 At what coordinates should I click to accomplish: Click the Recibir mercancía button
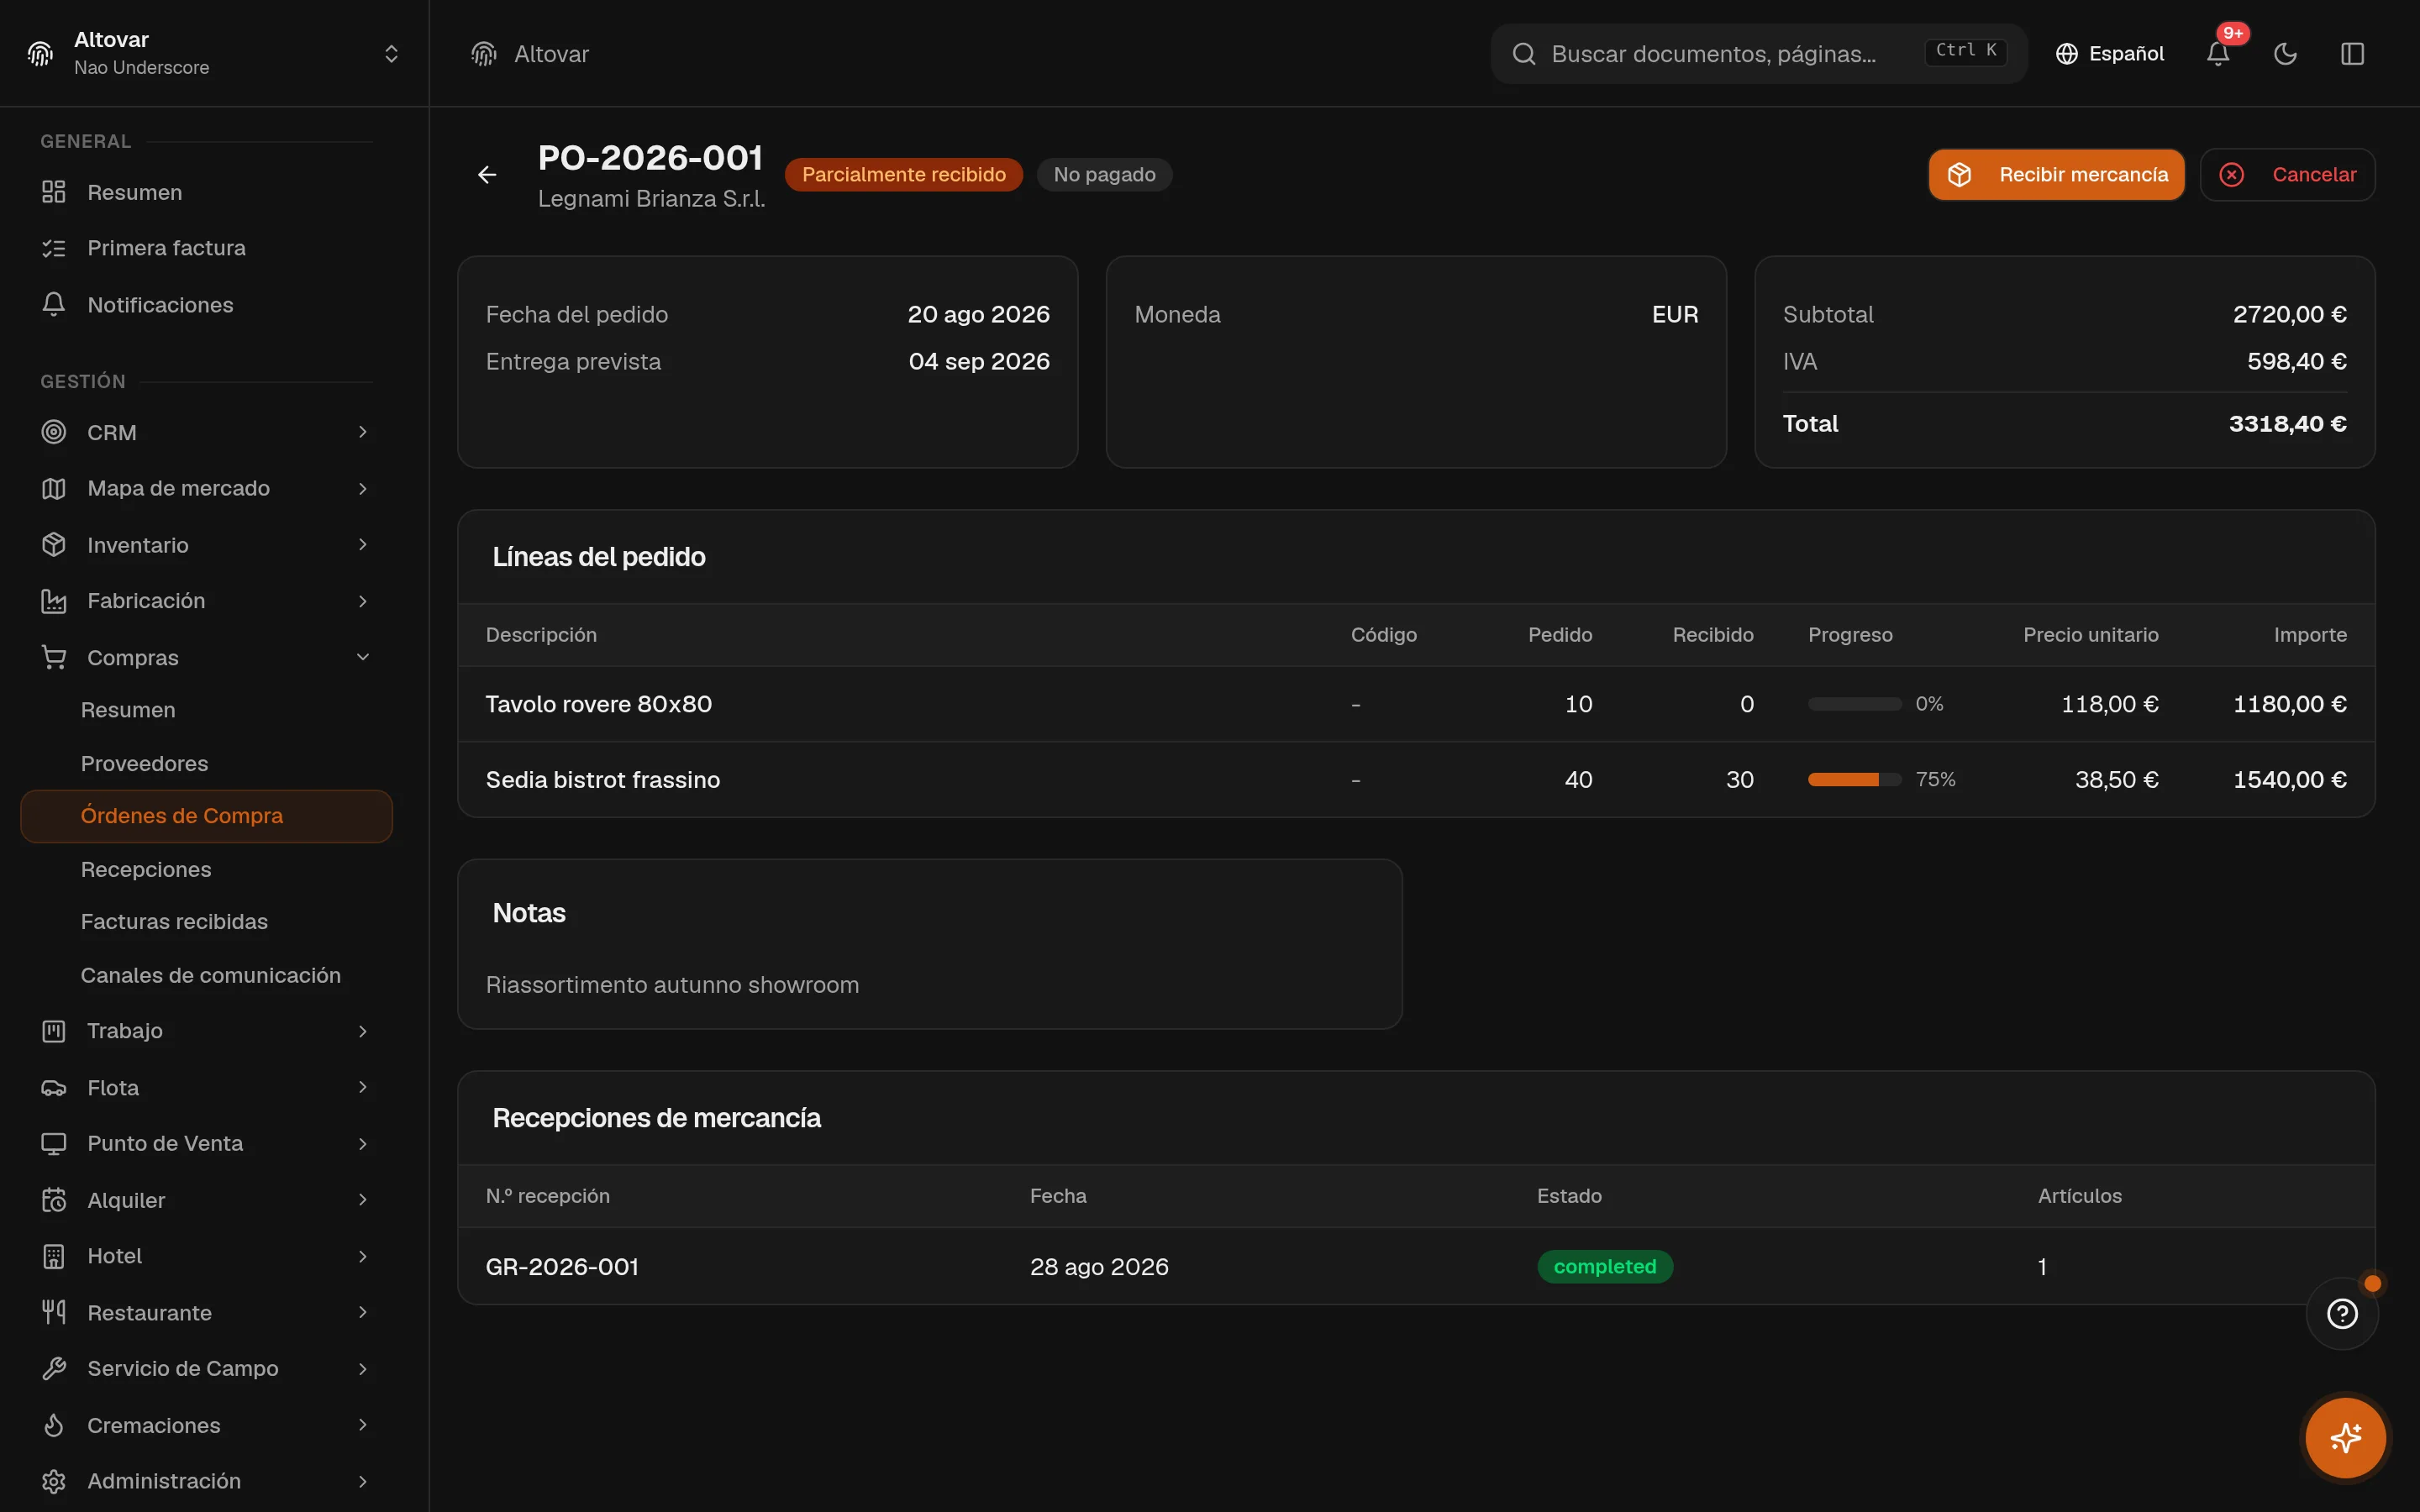[2056, 175]
